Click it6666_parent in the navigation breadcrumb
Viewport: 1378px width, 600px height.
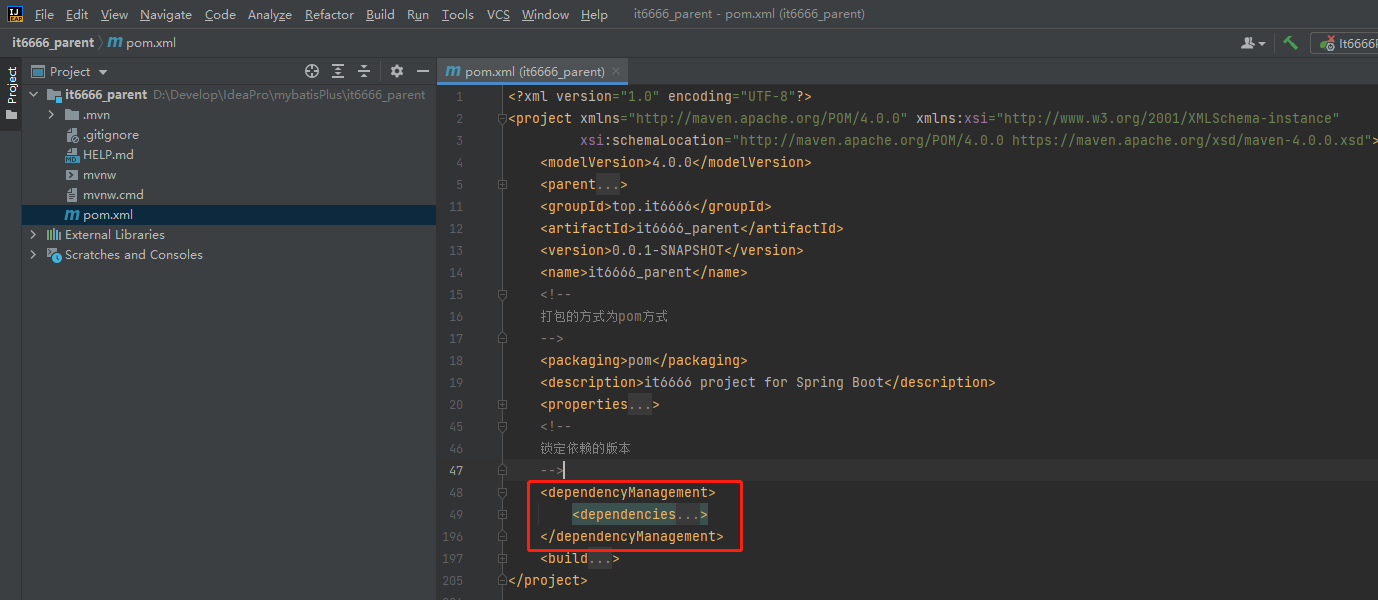click(x=53, y=42)
